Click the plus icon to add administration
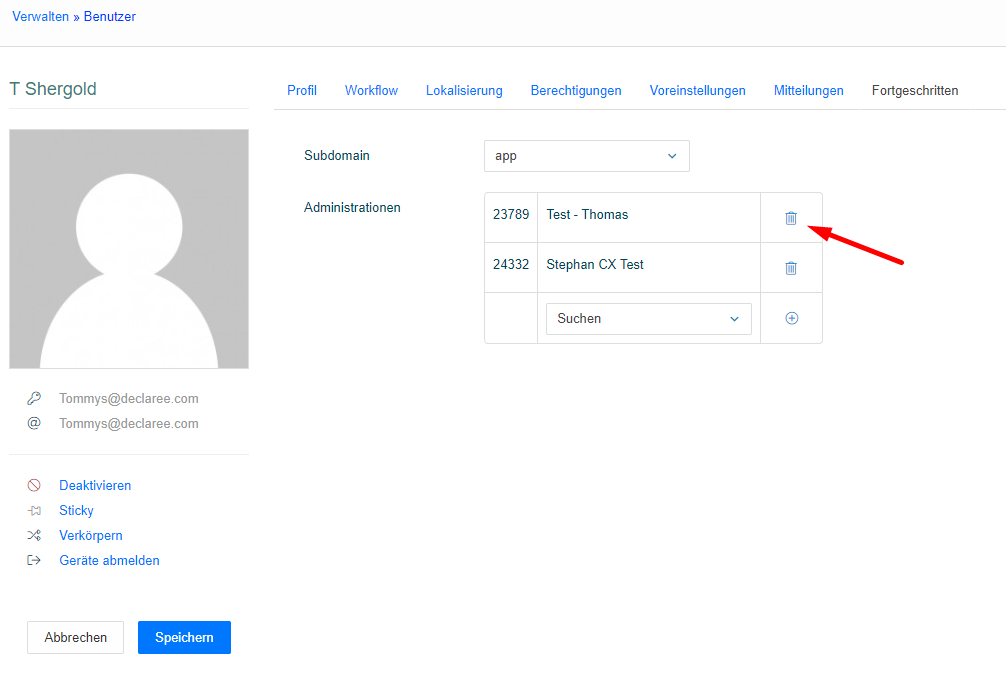This screenshot has height=686, width=1006. pos(791,318)
